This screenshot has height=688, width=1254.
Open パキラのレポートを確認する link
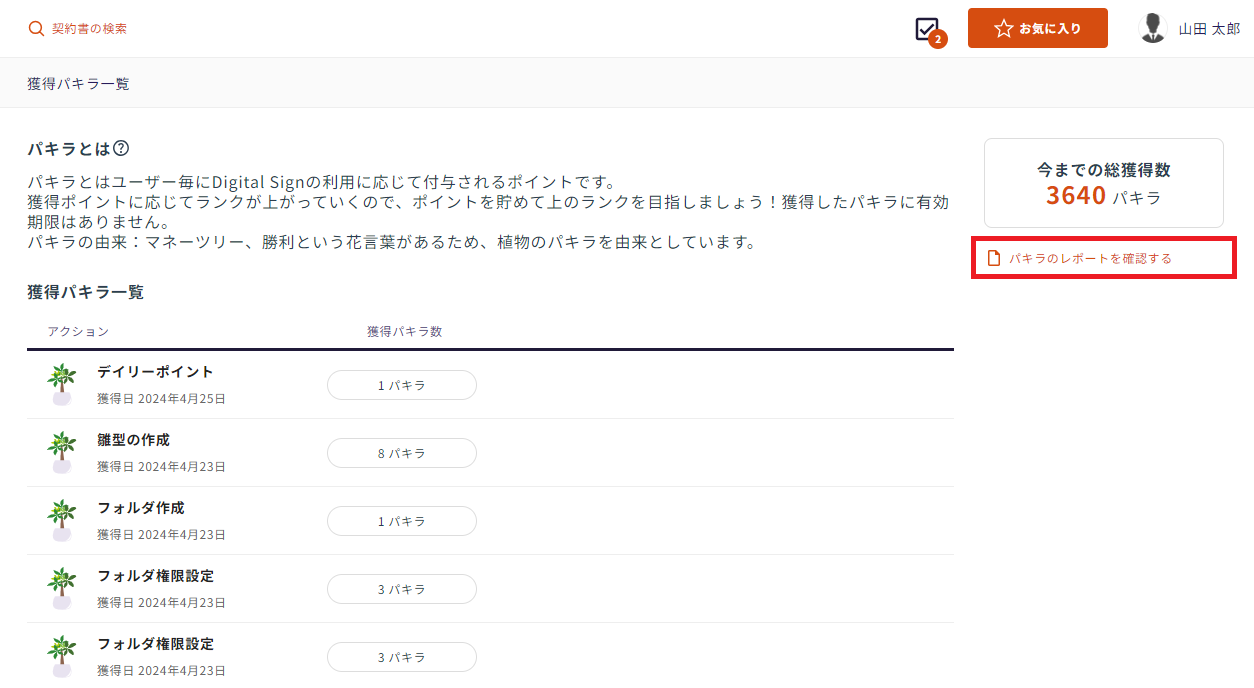pyautogui.click(x=1090, y=258)
